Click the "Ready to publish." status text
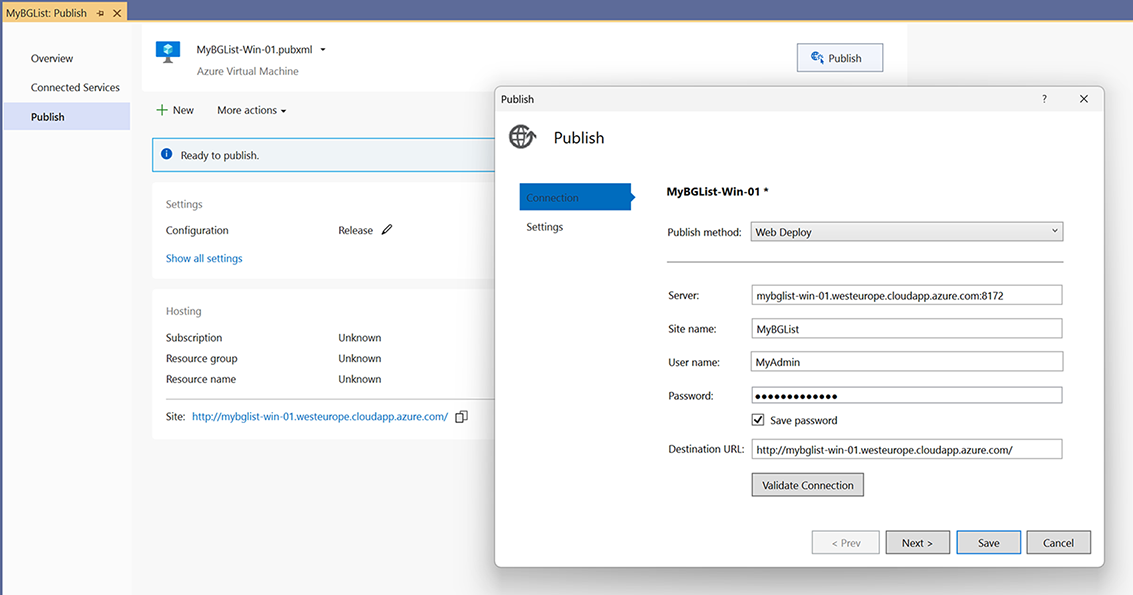 [220, 155]
